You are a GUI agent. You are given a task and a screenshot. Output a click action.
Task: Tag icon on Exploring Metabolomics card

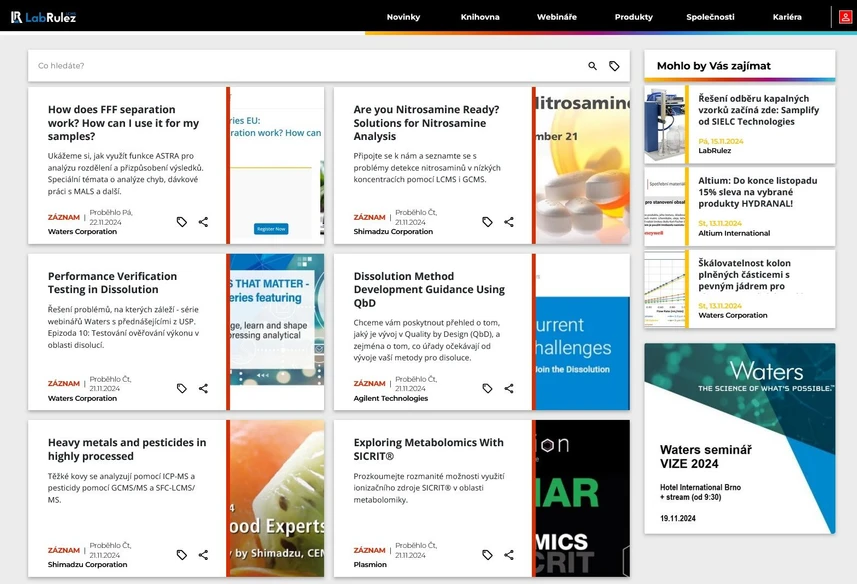click(488, 555)
